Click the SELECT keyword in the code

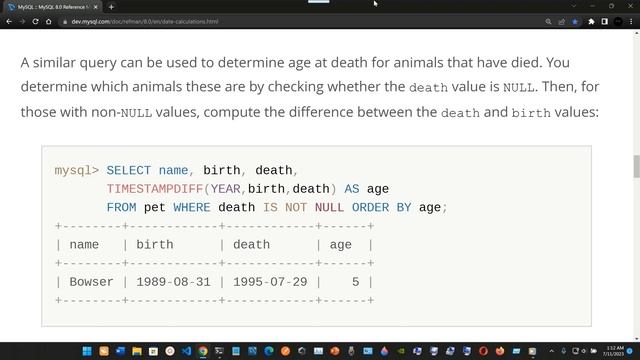(x=129, y=170)
